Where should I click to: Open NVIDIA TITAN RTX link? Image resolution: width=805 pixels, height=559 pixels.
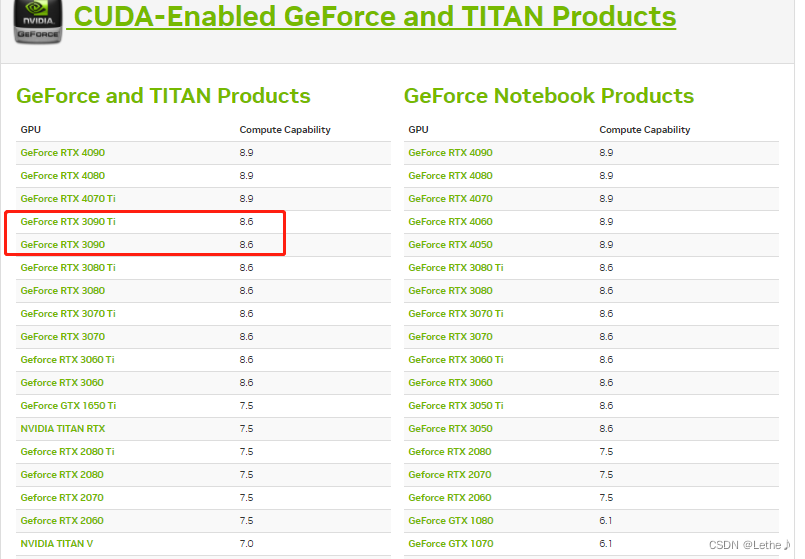[x=63, y=429]
